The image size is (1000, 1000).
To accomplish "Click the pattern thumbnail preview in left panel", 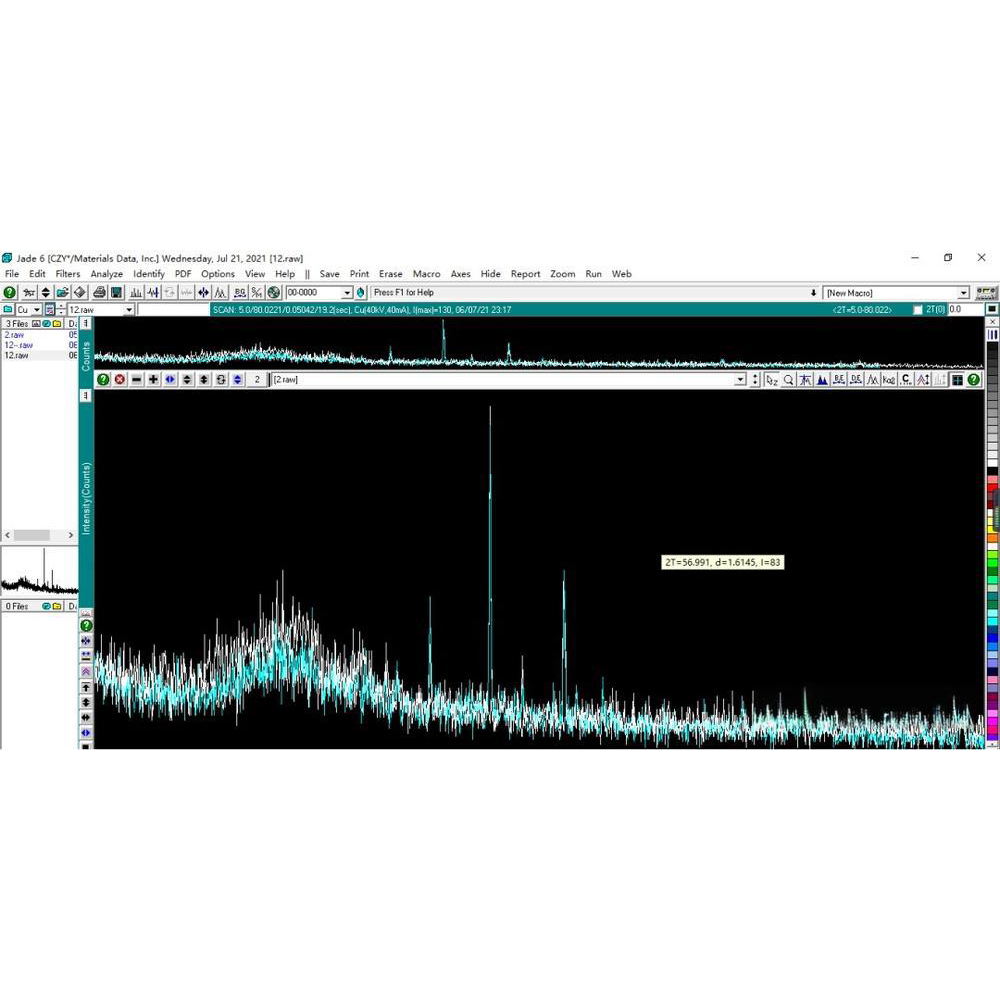I will click(x=40, y=571).
